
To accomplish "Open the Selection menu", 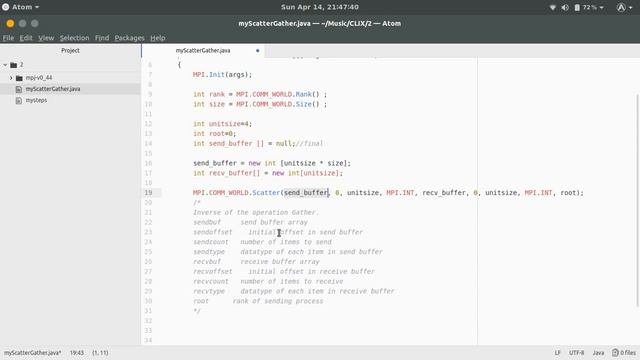I will pyautogui.click(x=74, y=38).
